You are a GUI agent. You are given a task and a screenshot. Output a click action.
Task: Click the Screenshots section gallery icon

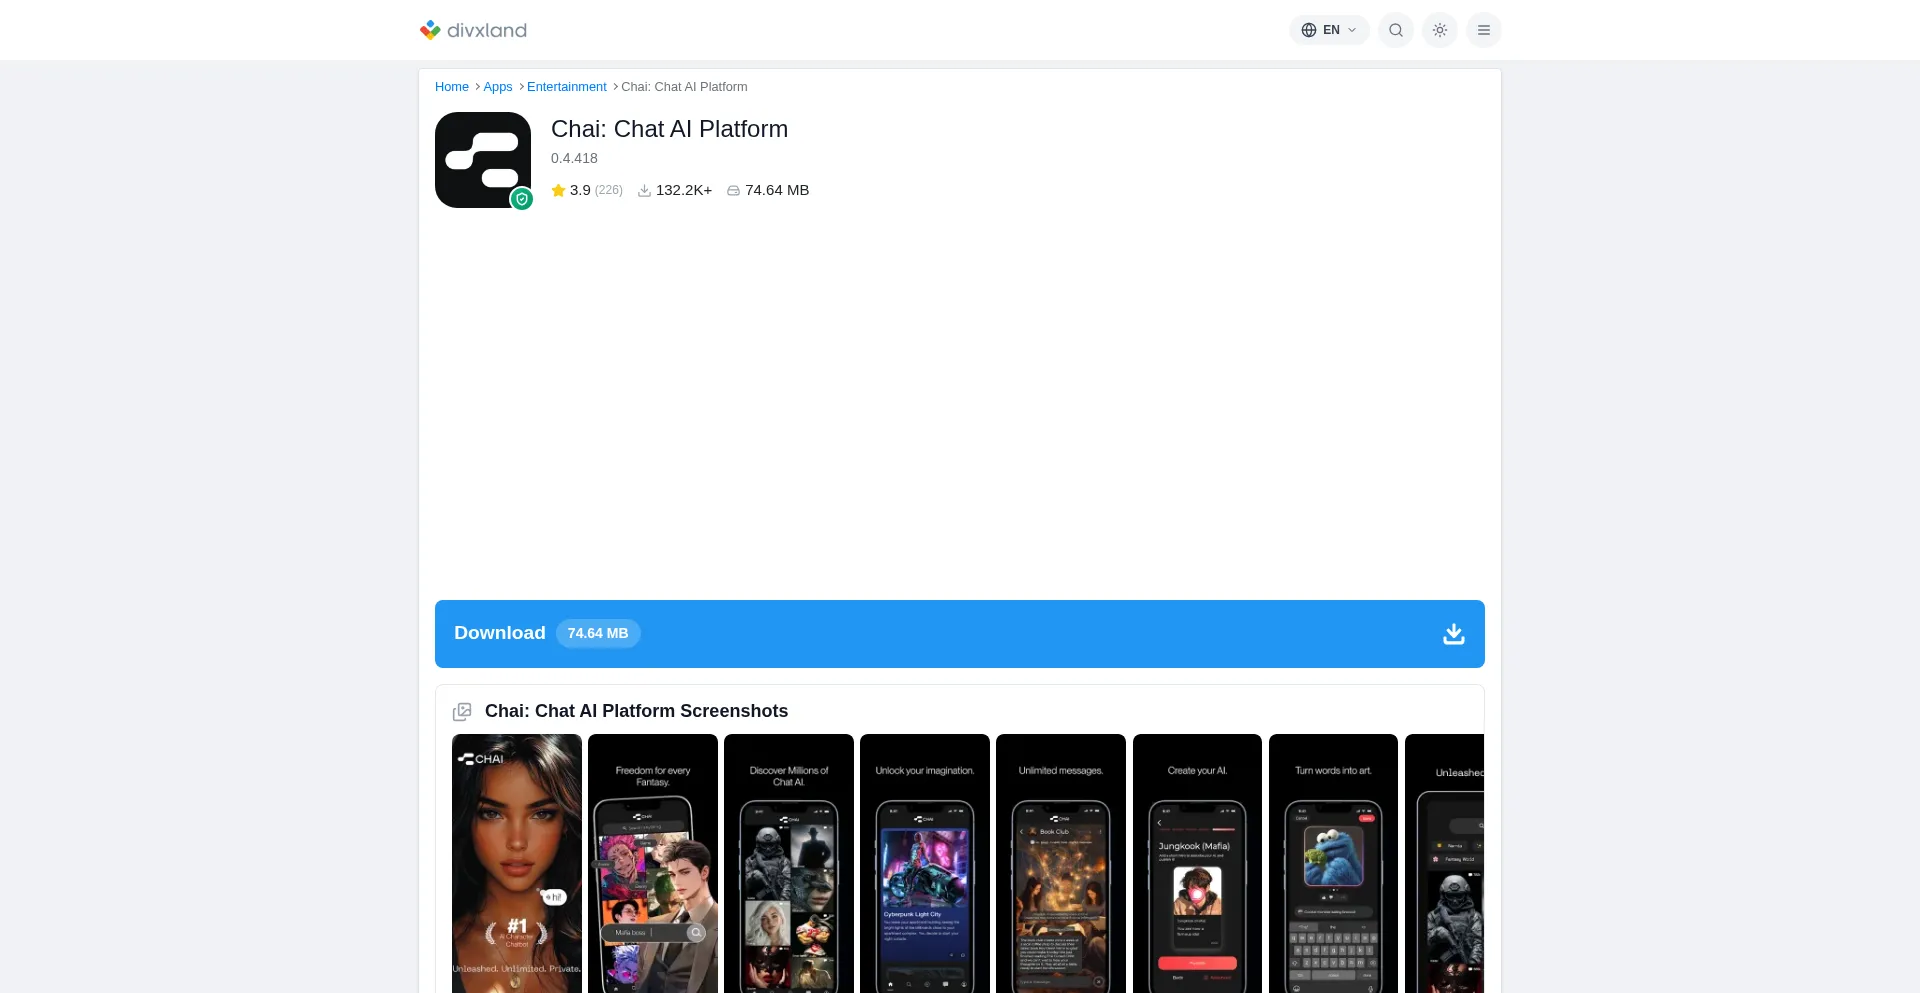click(462, 712)
